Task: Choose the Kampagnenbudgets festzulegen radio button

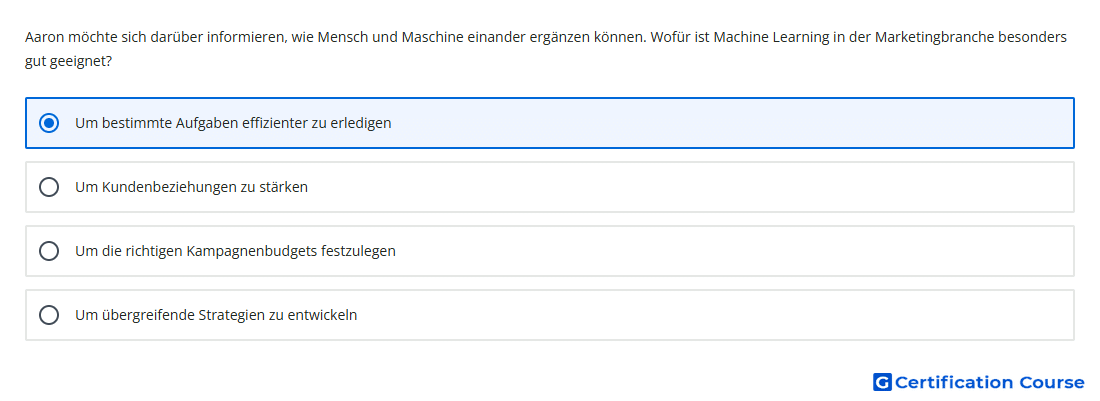Action: 48,251
